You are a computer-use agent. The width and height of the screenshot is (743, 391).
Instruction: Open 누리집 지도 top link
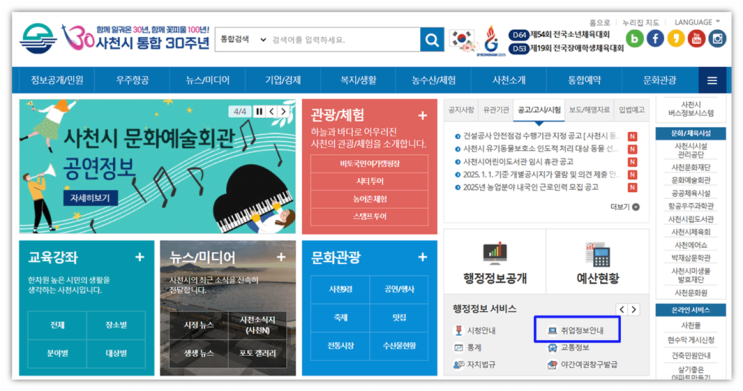(x=640, y=22)
